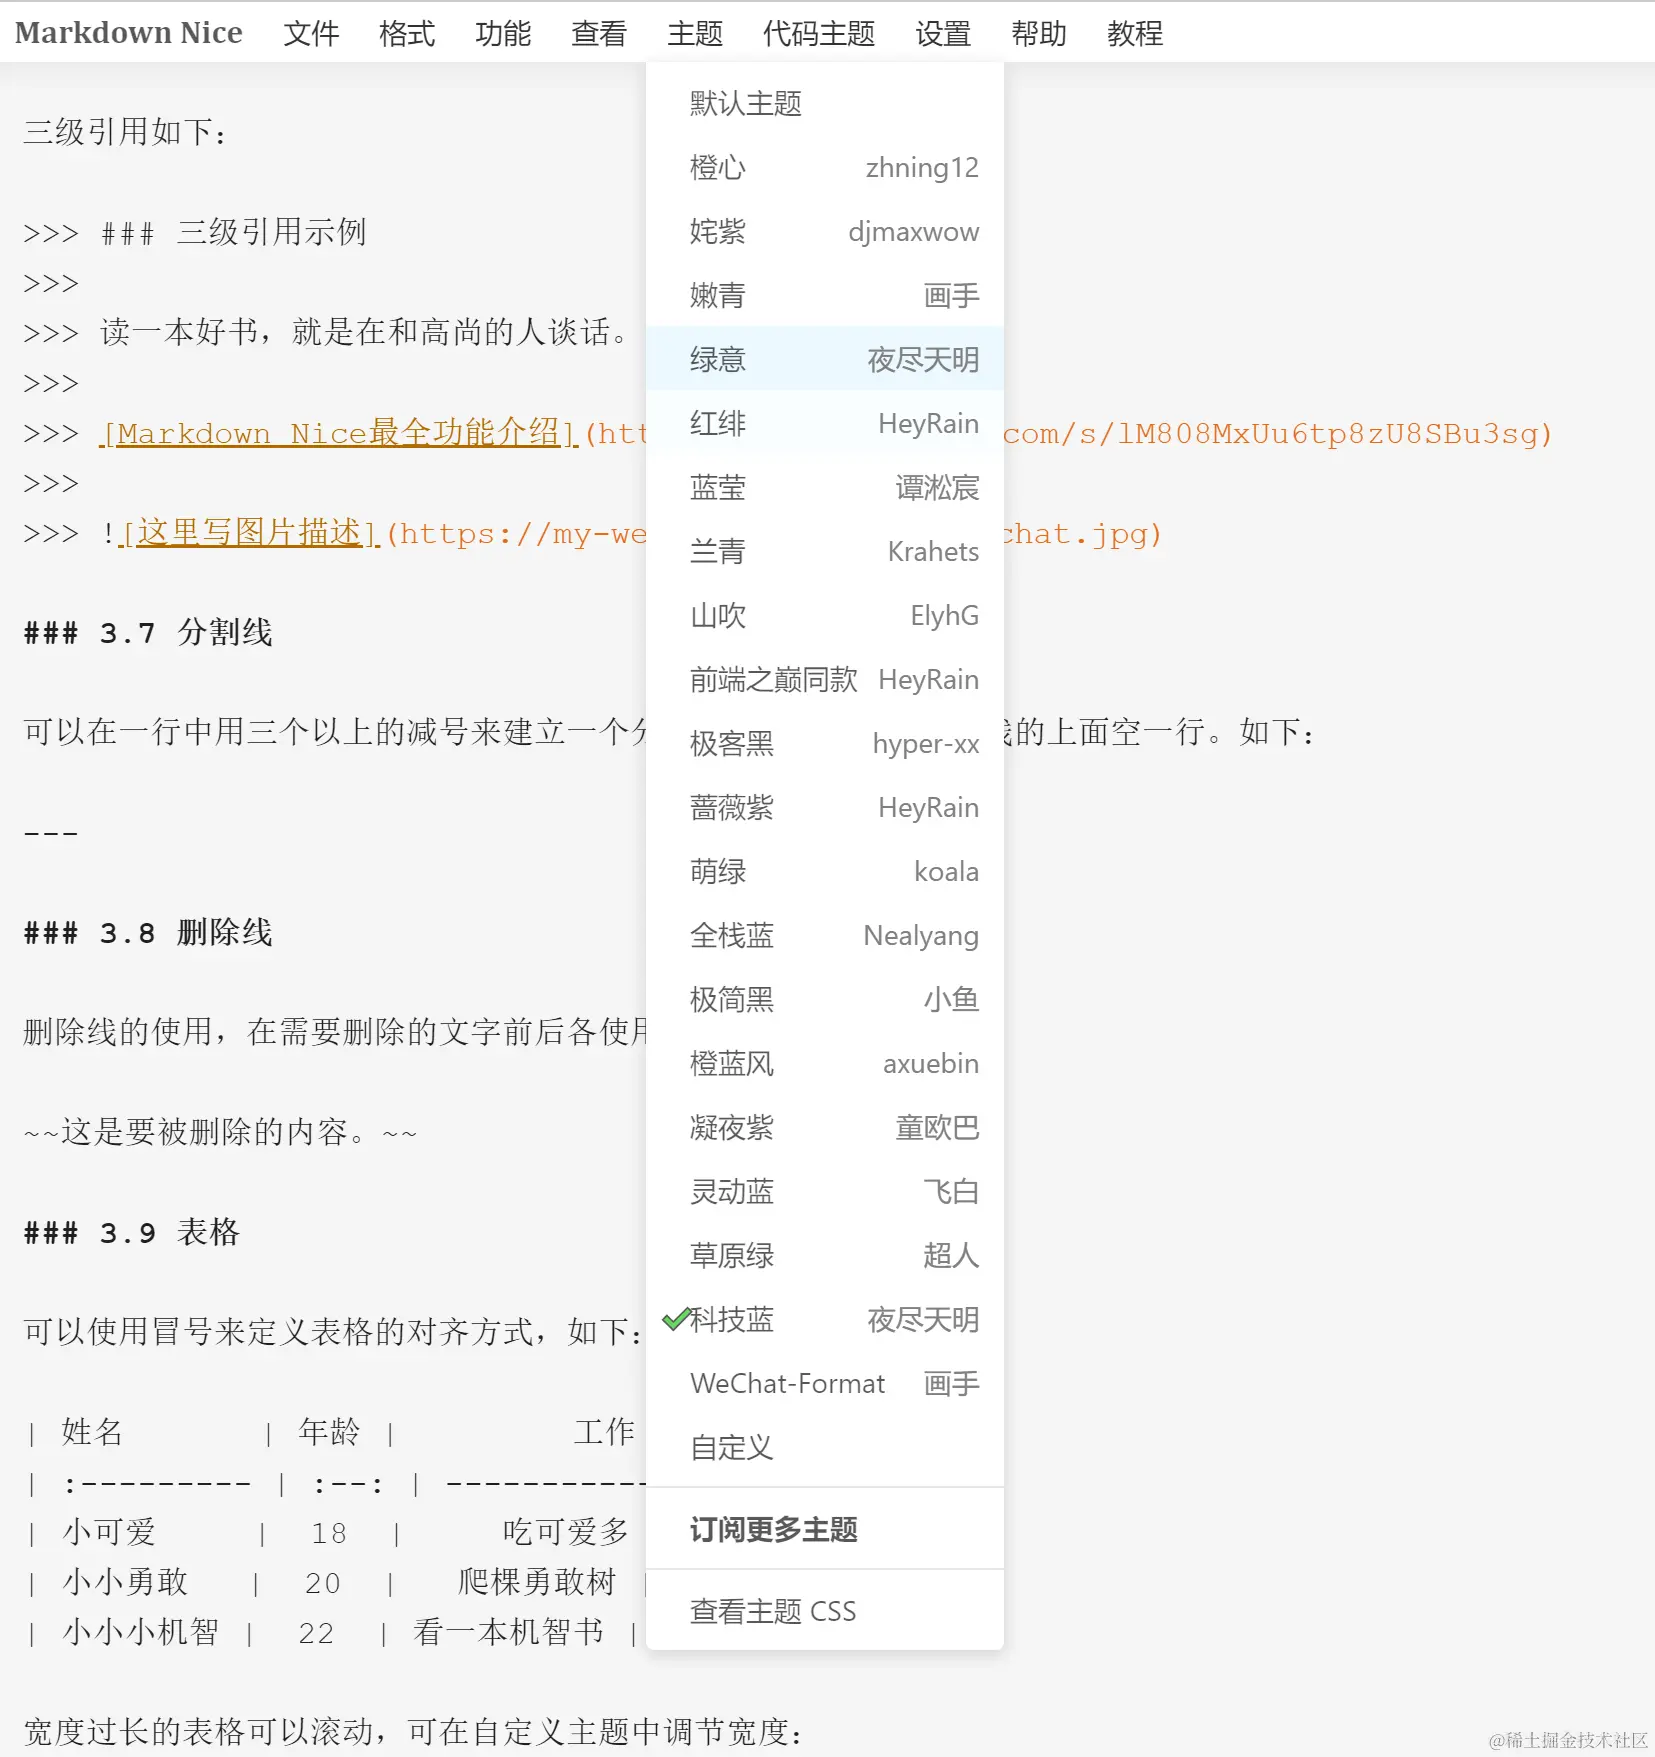The image size is (1655, 1757).
Task: Select the 萌绿 theme by koala
Action: (825, 871)
